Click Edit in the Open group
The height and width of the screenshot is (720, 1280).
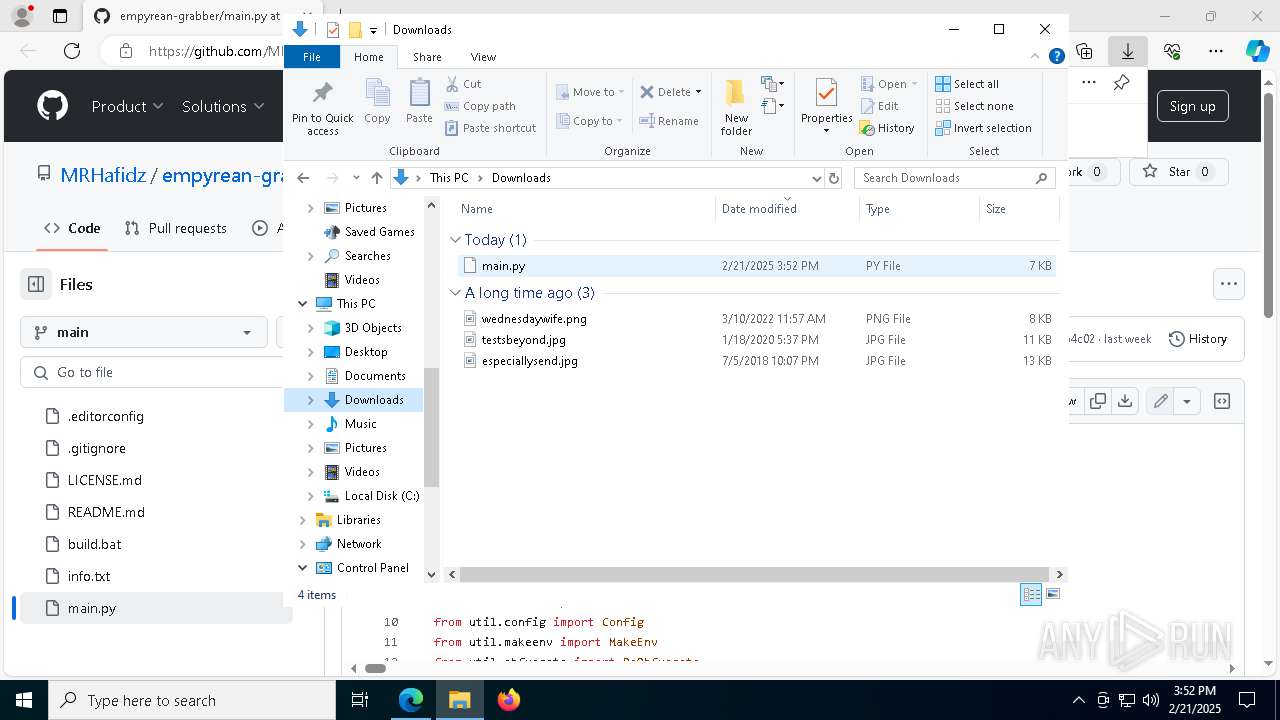click(x=880, y=106)
